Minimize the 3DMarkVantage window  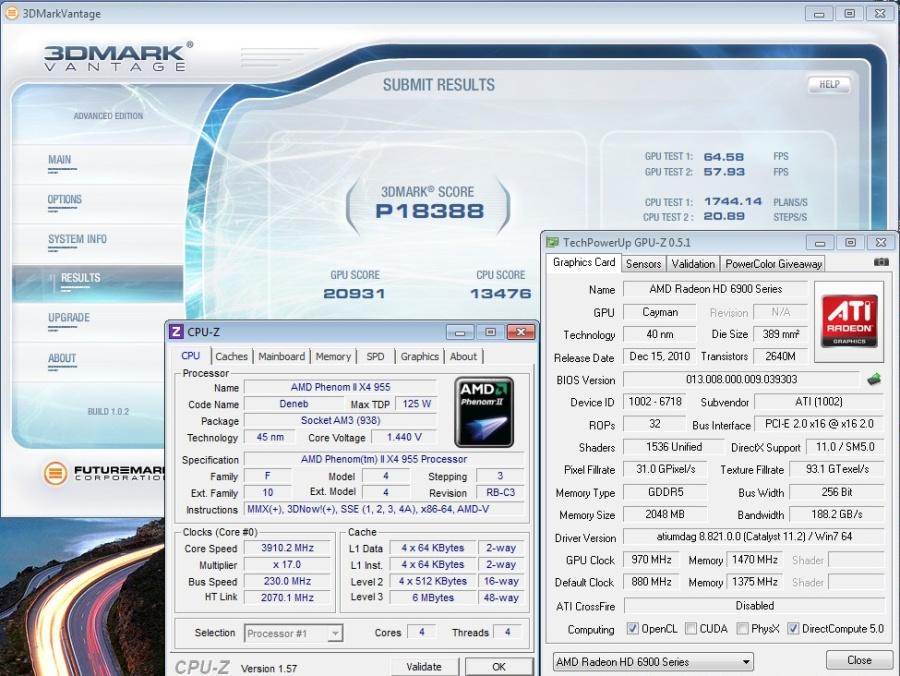[819, 13]
